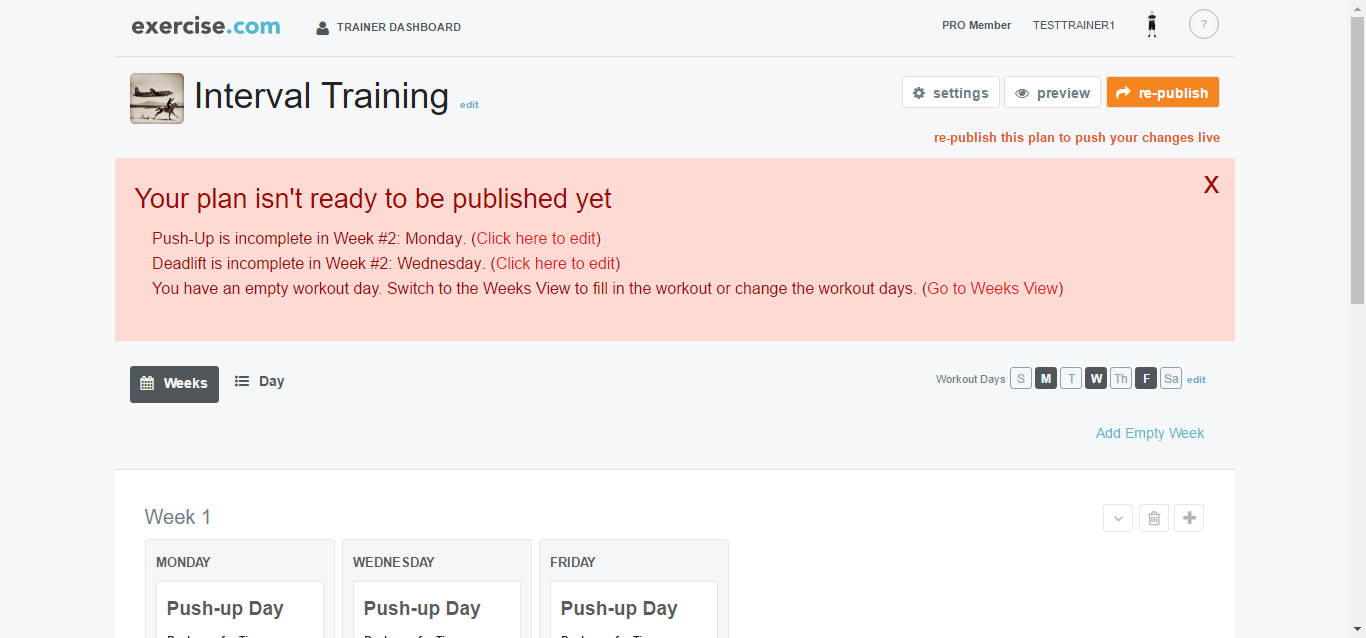Viewport: 1366px width, 638px height.
Task: Open TESTTRAINER1 user menu
Action: tap(1073, 25)
